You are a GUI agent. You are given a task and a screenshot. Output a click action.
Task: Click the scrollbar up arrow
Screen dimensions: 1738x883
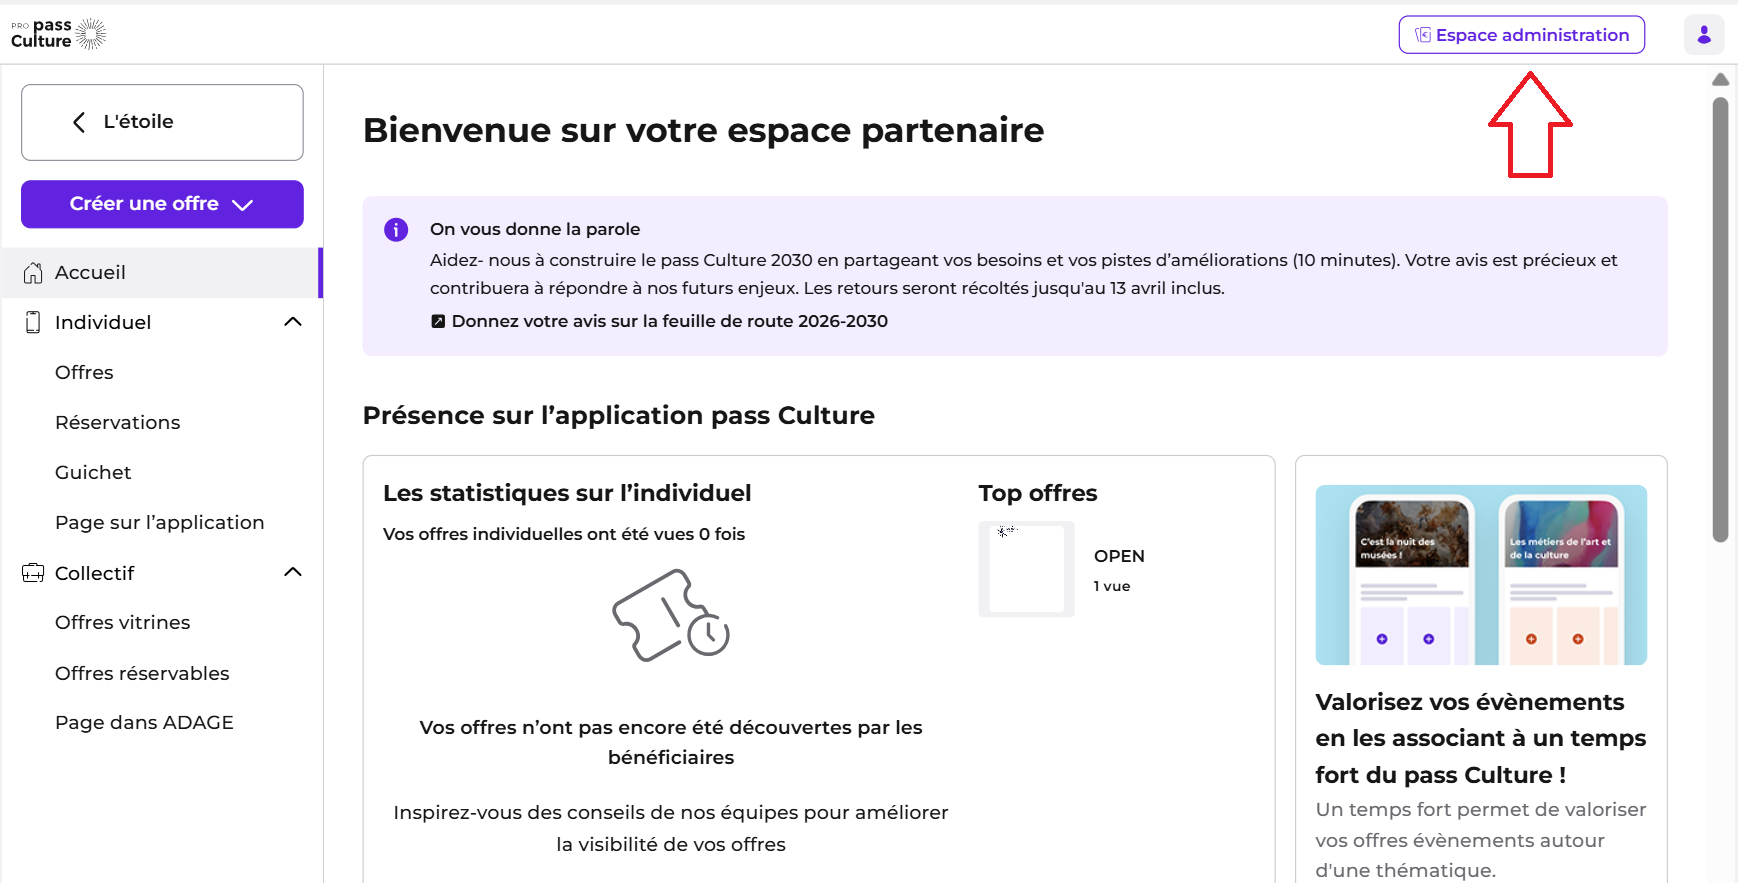point(1721,79)
